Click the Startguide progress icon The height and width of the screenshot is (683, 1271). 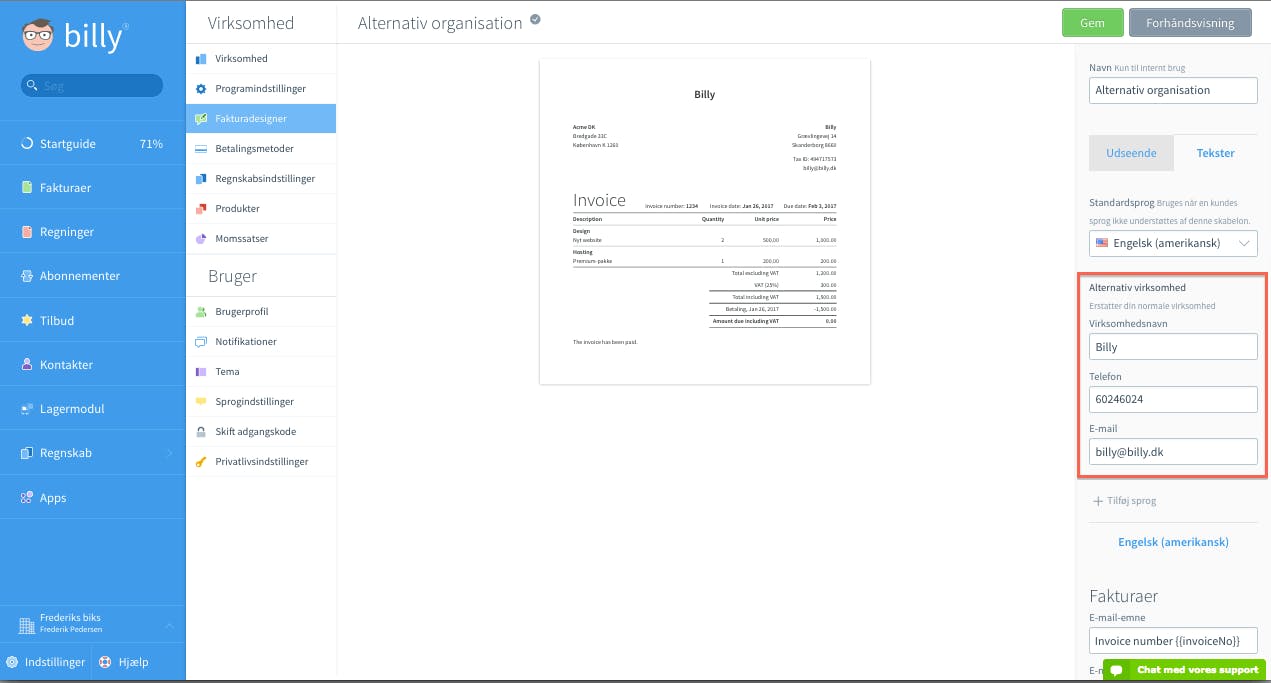click(28, 144)
